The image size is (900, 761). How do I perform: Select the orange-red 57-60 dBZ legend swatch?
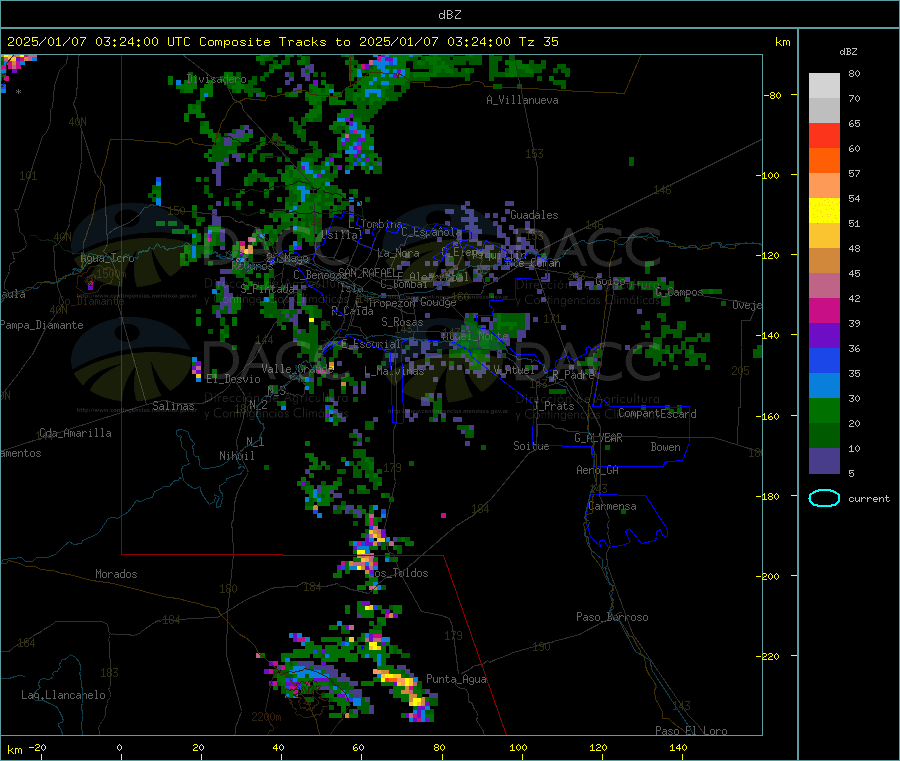coord(824,161)
